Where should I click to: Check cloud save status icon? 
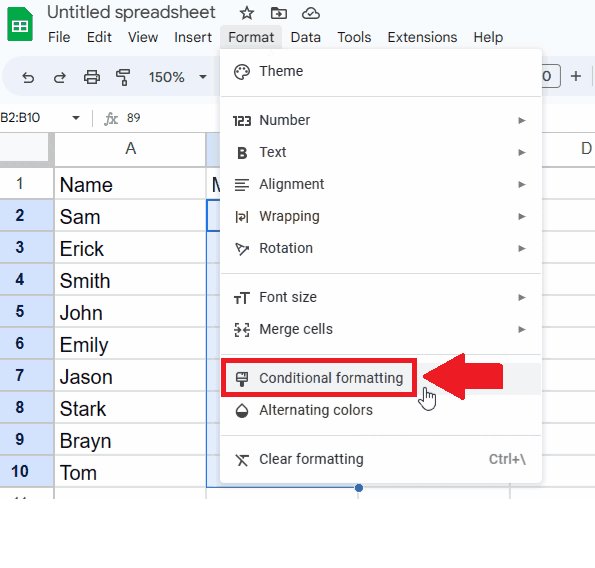pyautogui.click(x=311, y=14)
